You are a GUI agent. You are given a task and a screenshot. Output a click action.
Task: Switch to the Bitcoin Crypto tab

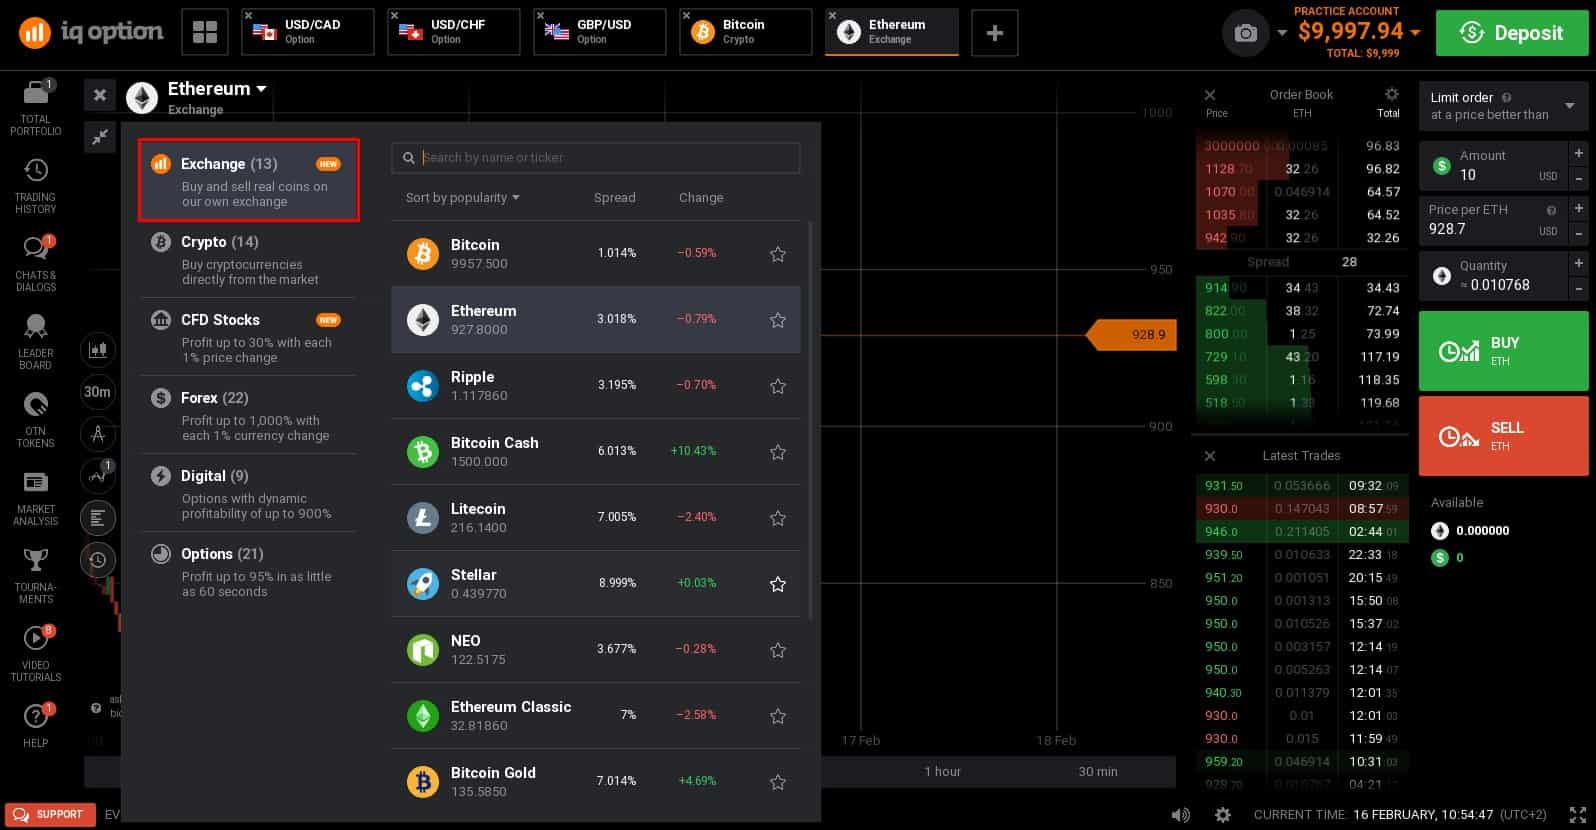(x=746, y=32)
